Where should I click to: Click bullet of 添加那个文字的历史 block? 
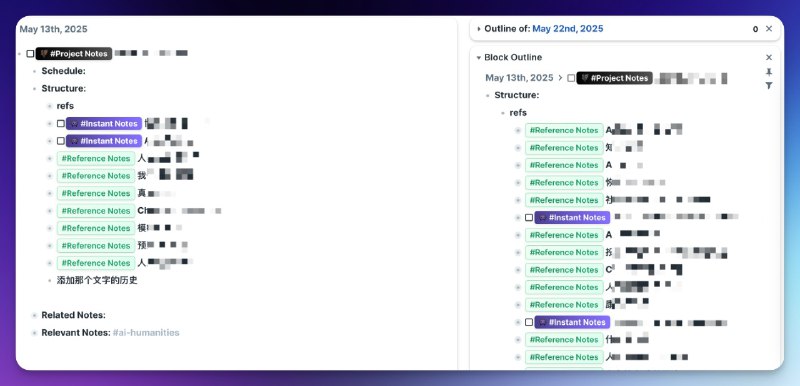point(49,280)
